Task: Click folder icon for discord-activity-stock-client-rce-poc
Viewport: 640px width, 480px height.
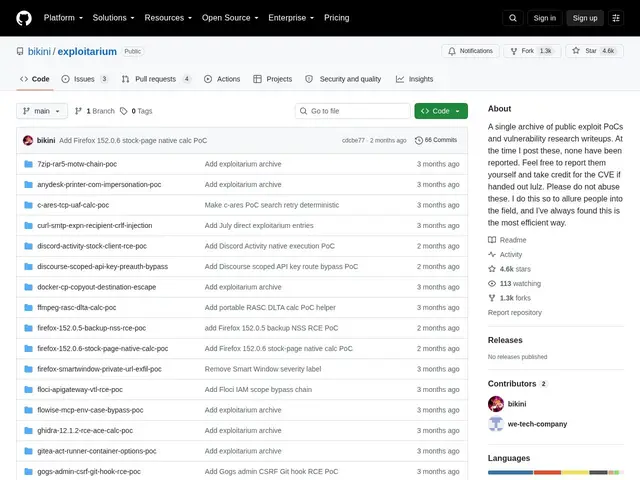Action: coord(28,246)
